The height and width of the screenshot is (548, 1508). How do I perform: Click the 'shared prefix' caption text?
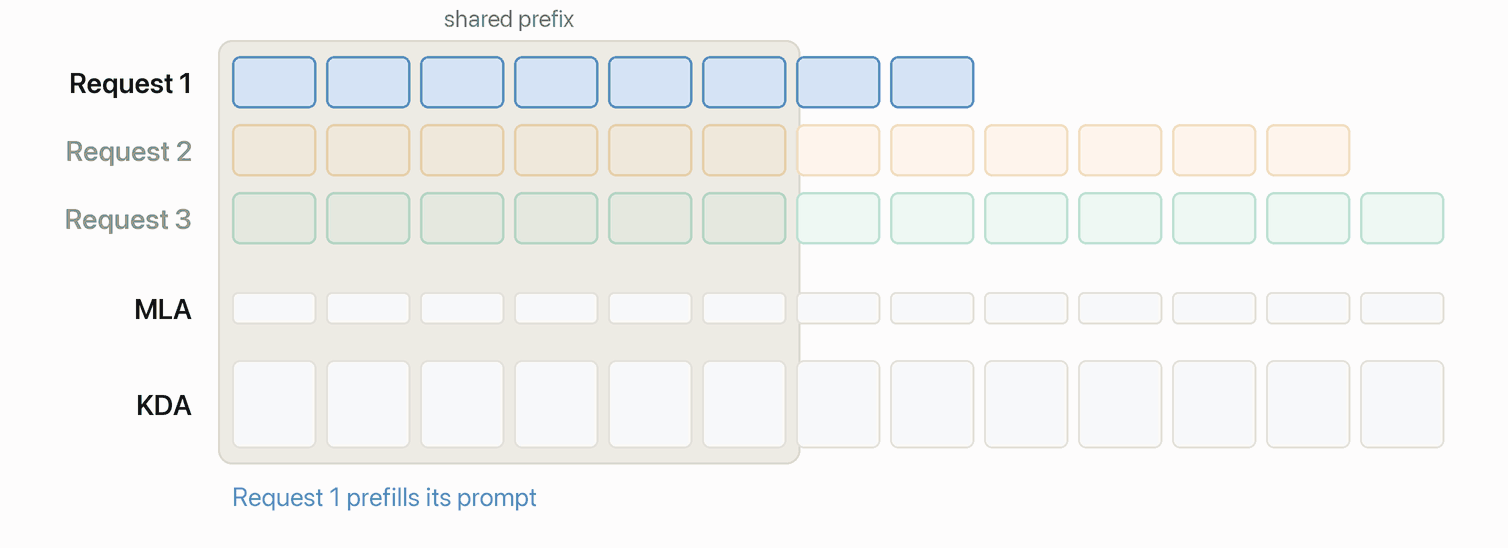(509, 19)
